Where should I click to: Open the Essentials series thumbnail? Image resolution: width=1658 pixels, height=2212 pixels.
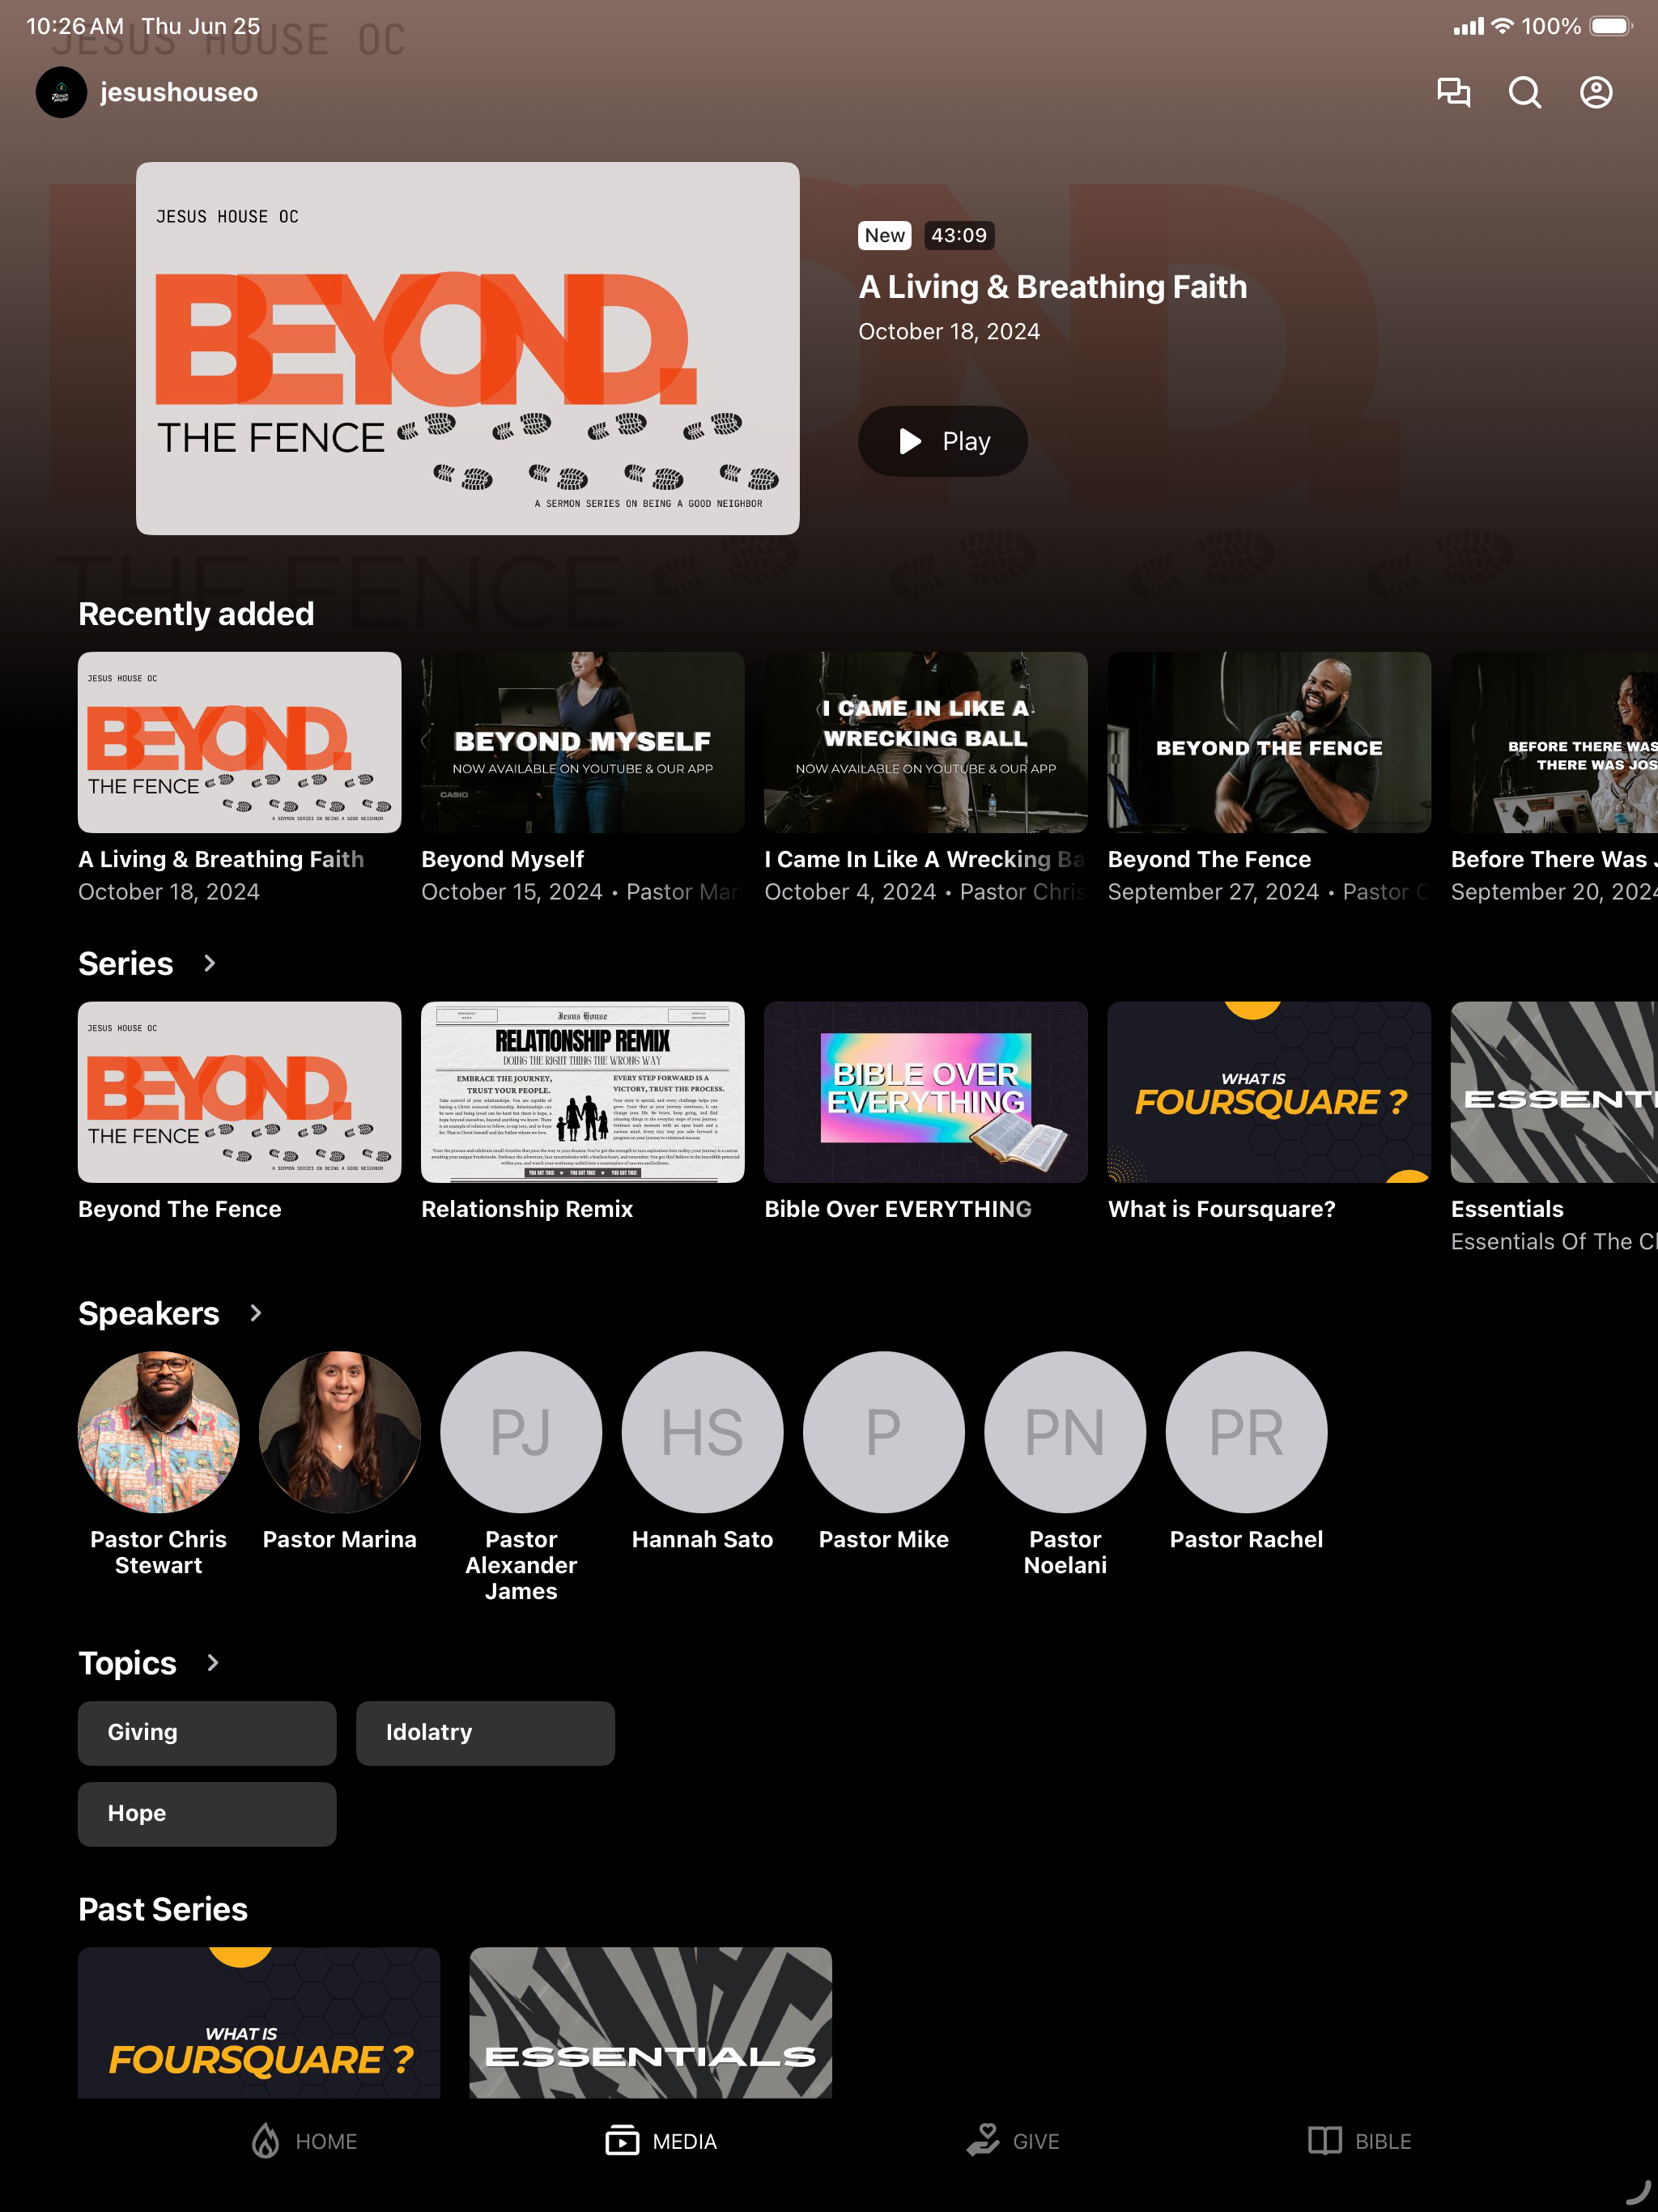1554,1092
